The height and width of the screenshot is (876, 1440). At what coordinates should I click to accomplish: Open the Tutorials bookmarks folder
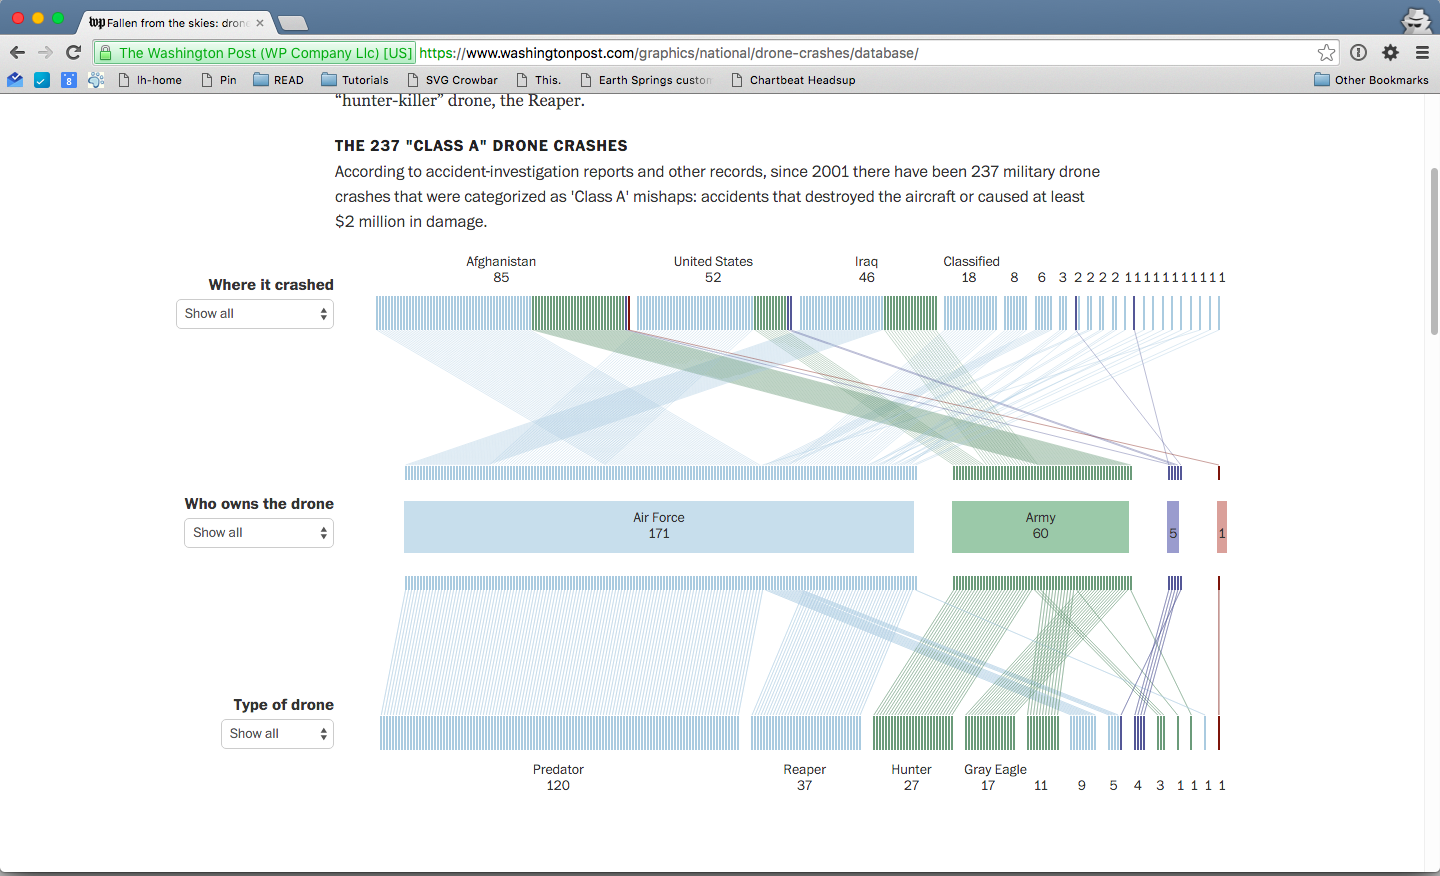[355, 80]
